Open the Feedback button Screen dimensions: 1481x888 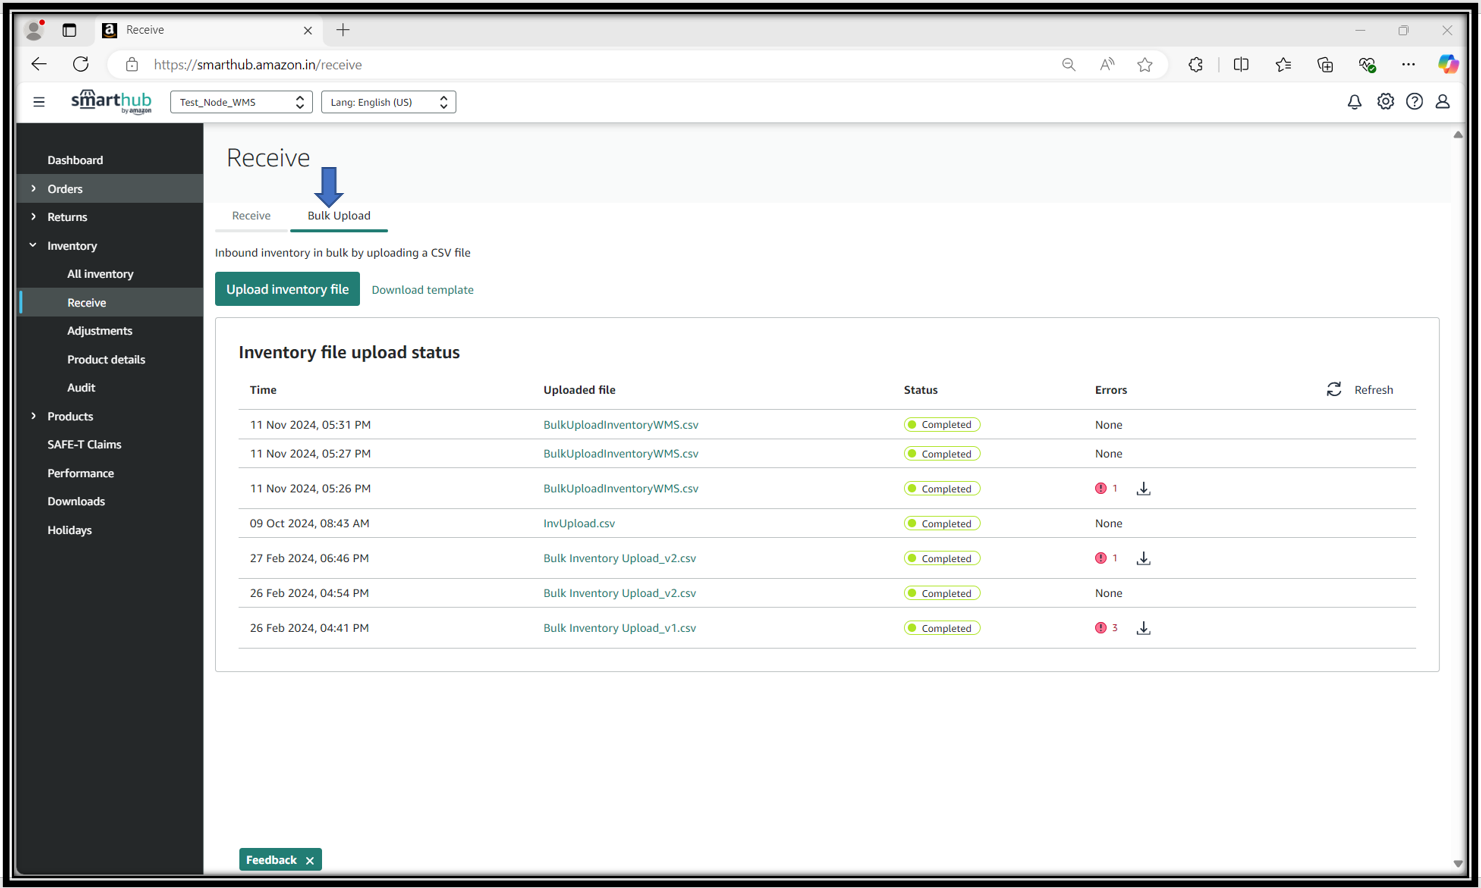pyautogui.click(x=271, y=860)
